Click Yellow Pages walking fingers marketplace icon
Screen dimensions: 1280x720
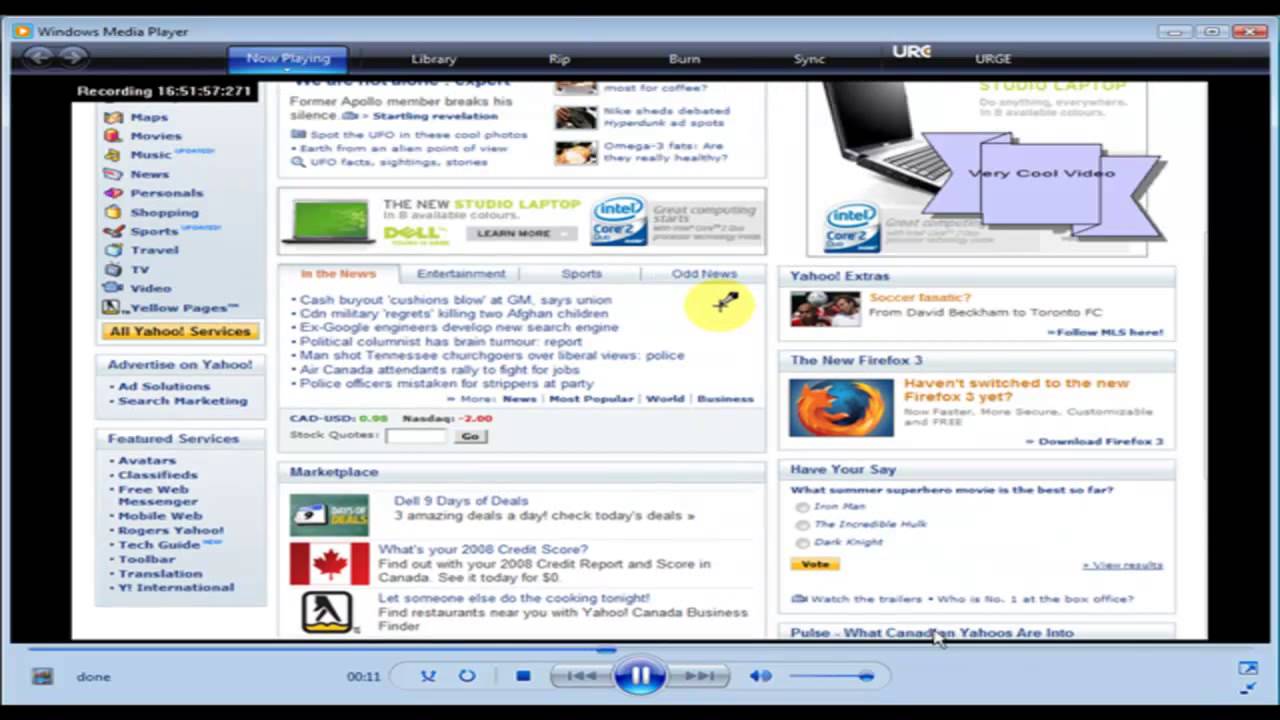(x=329, y=612)
